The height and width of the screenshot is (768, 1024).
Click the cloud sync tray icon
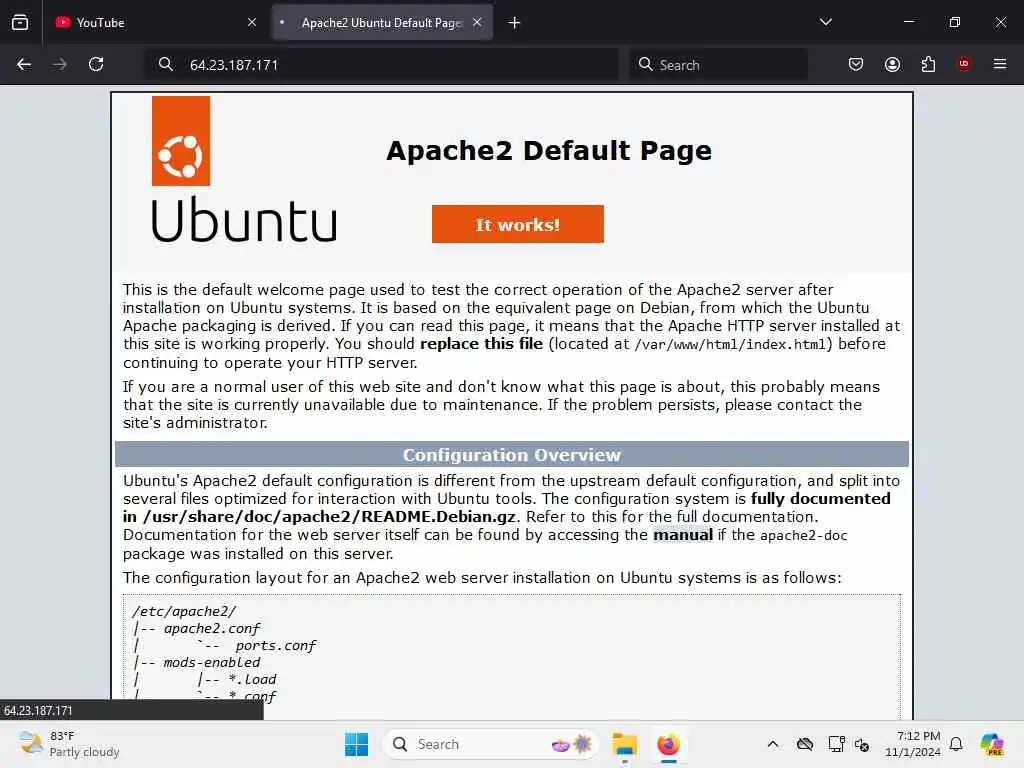(x=805, y=744)
